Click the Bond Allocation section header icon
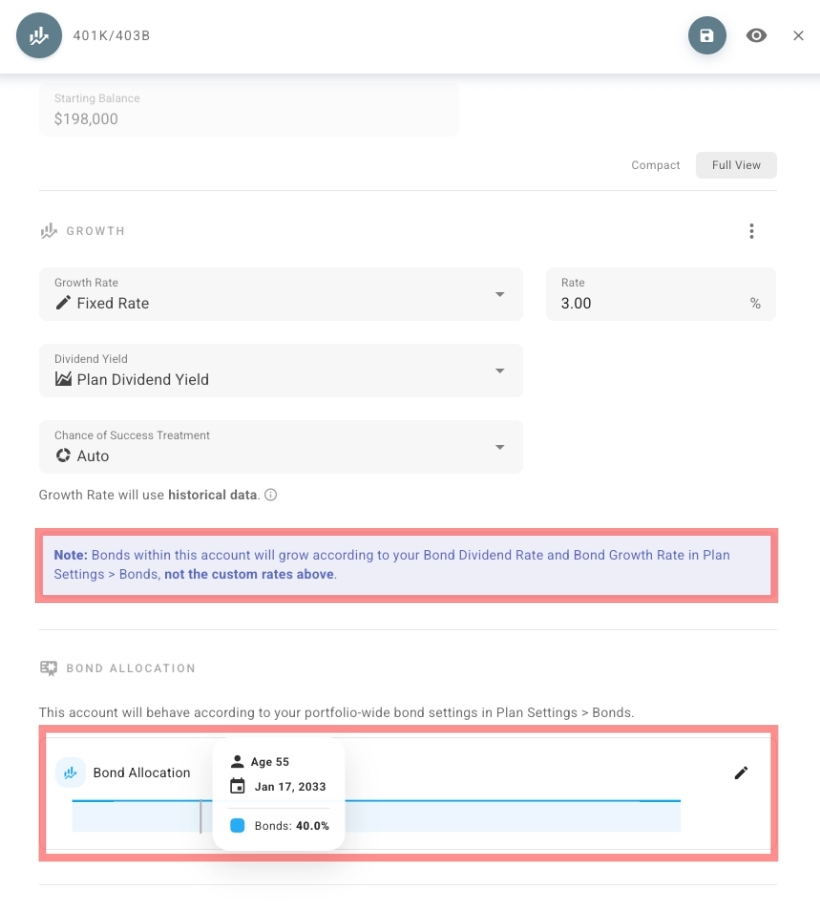The height and width of the screenshot is (909, 820). [x=48, y=668]
